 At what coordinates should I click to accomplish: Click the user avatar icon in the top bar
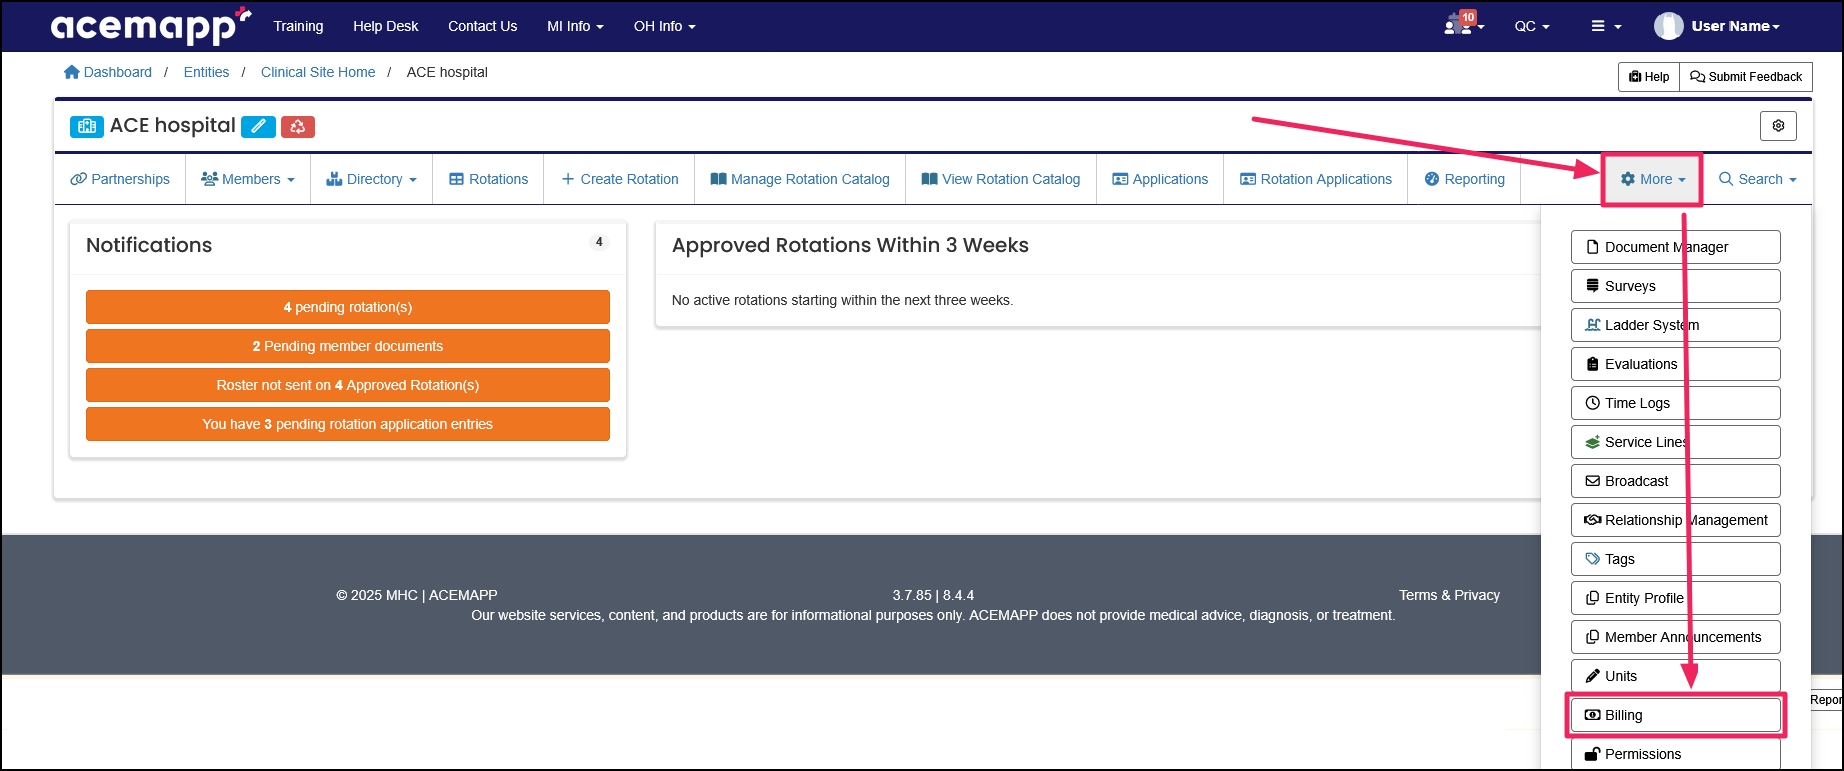point(1667,26)
